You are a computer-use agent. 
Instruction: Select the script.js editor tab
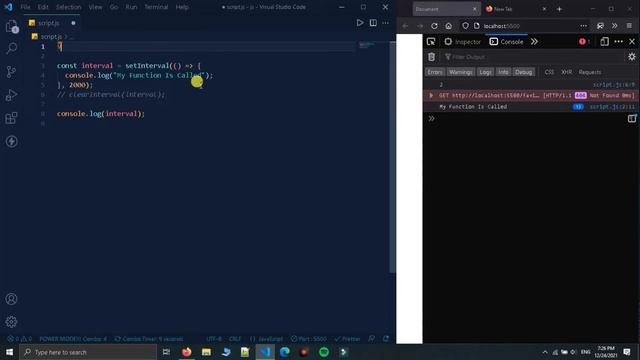(x=52, y=23)
